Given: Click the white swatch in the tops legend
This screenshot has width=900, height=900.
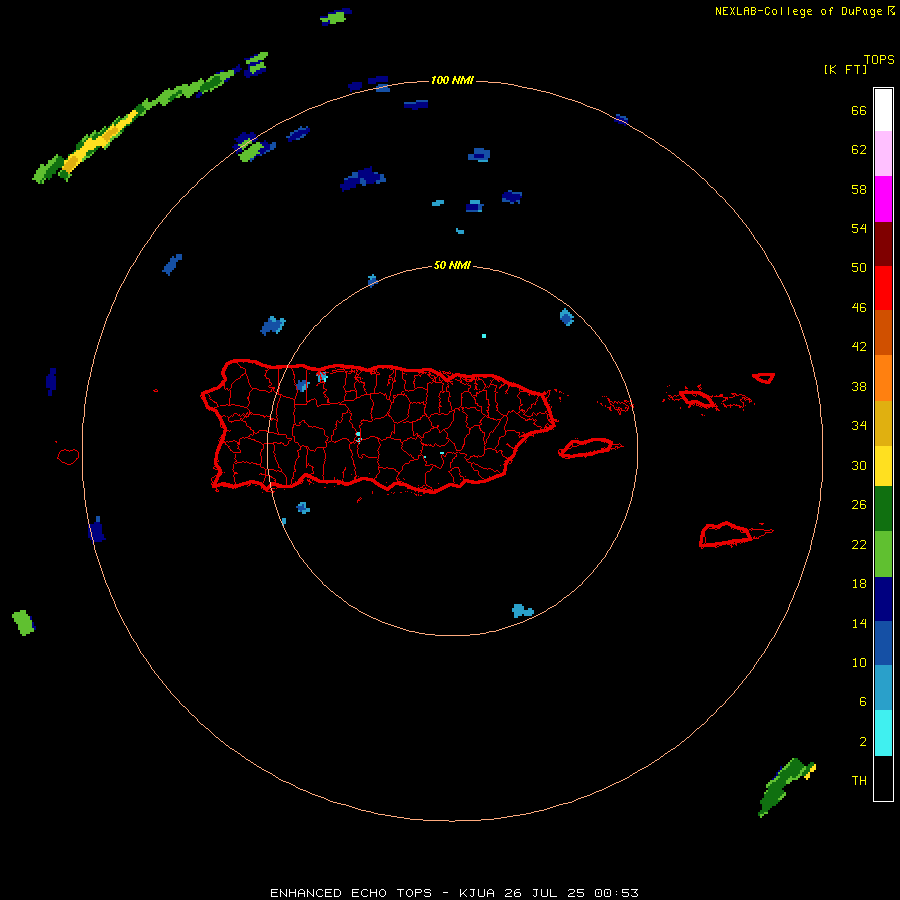Looking at the screenshot, I should click(x=883, y=110).
